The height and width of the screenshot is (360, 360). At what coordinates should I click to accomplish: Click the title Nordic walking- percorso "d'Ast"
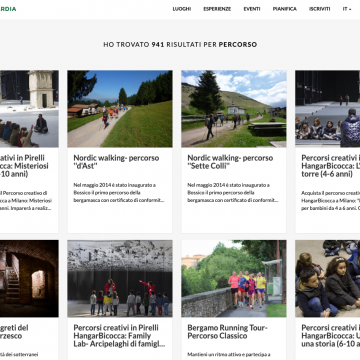coord(116,162)
